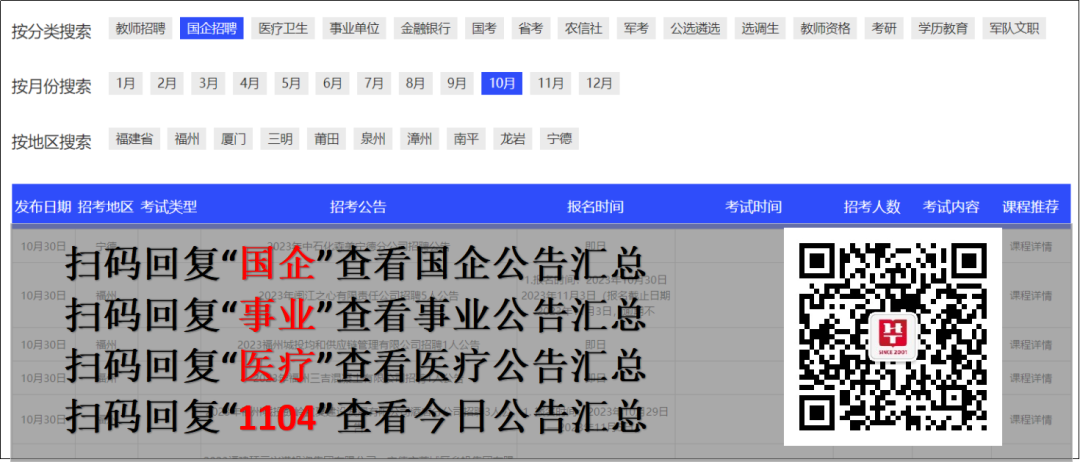Click the 考试内容 column header

tap(951, 207)
